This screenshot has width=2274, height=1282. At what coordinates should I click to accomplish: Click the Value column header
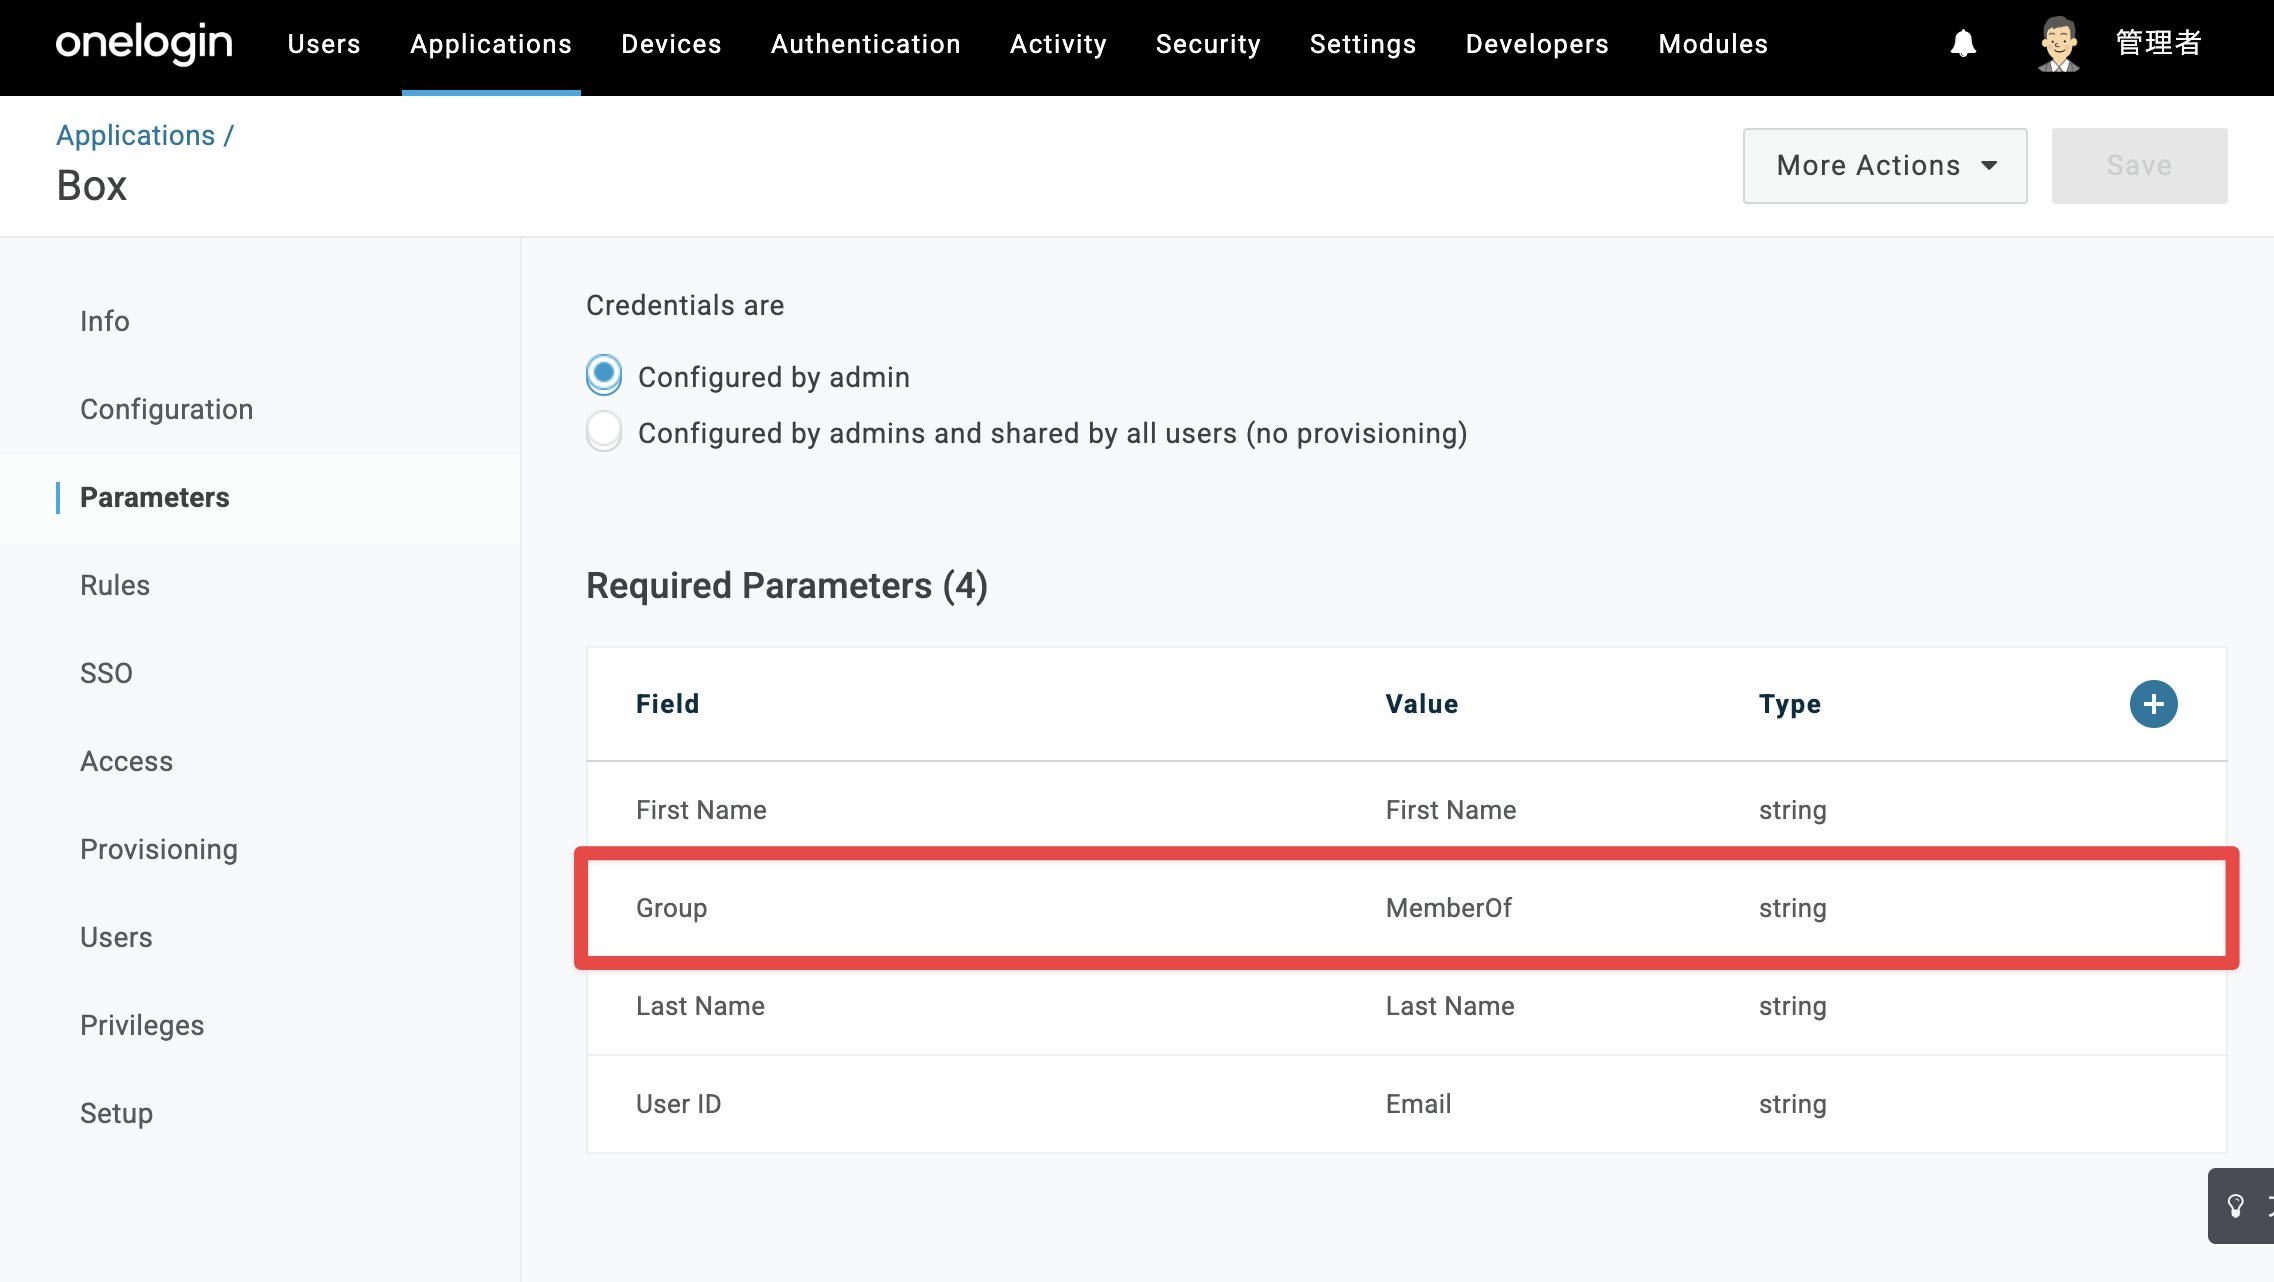click(x=1421, y=704)
